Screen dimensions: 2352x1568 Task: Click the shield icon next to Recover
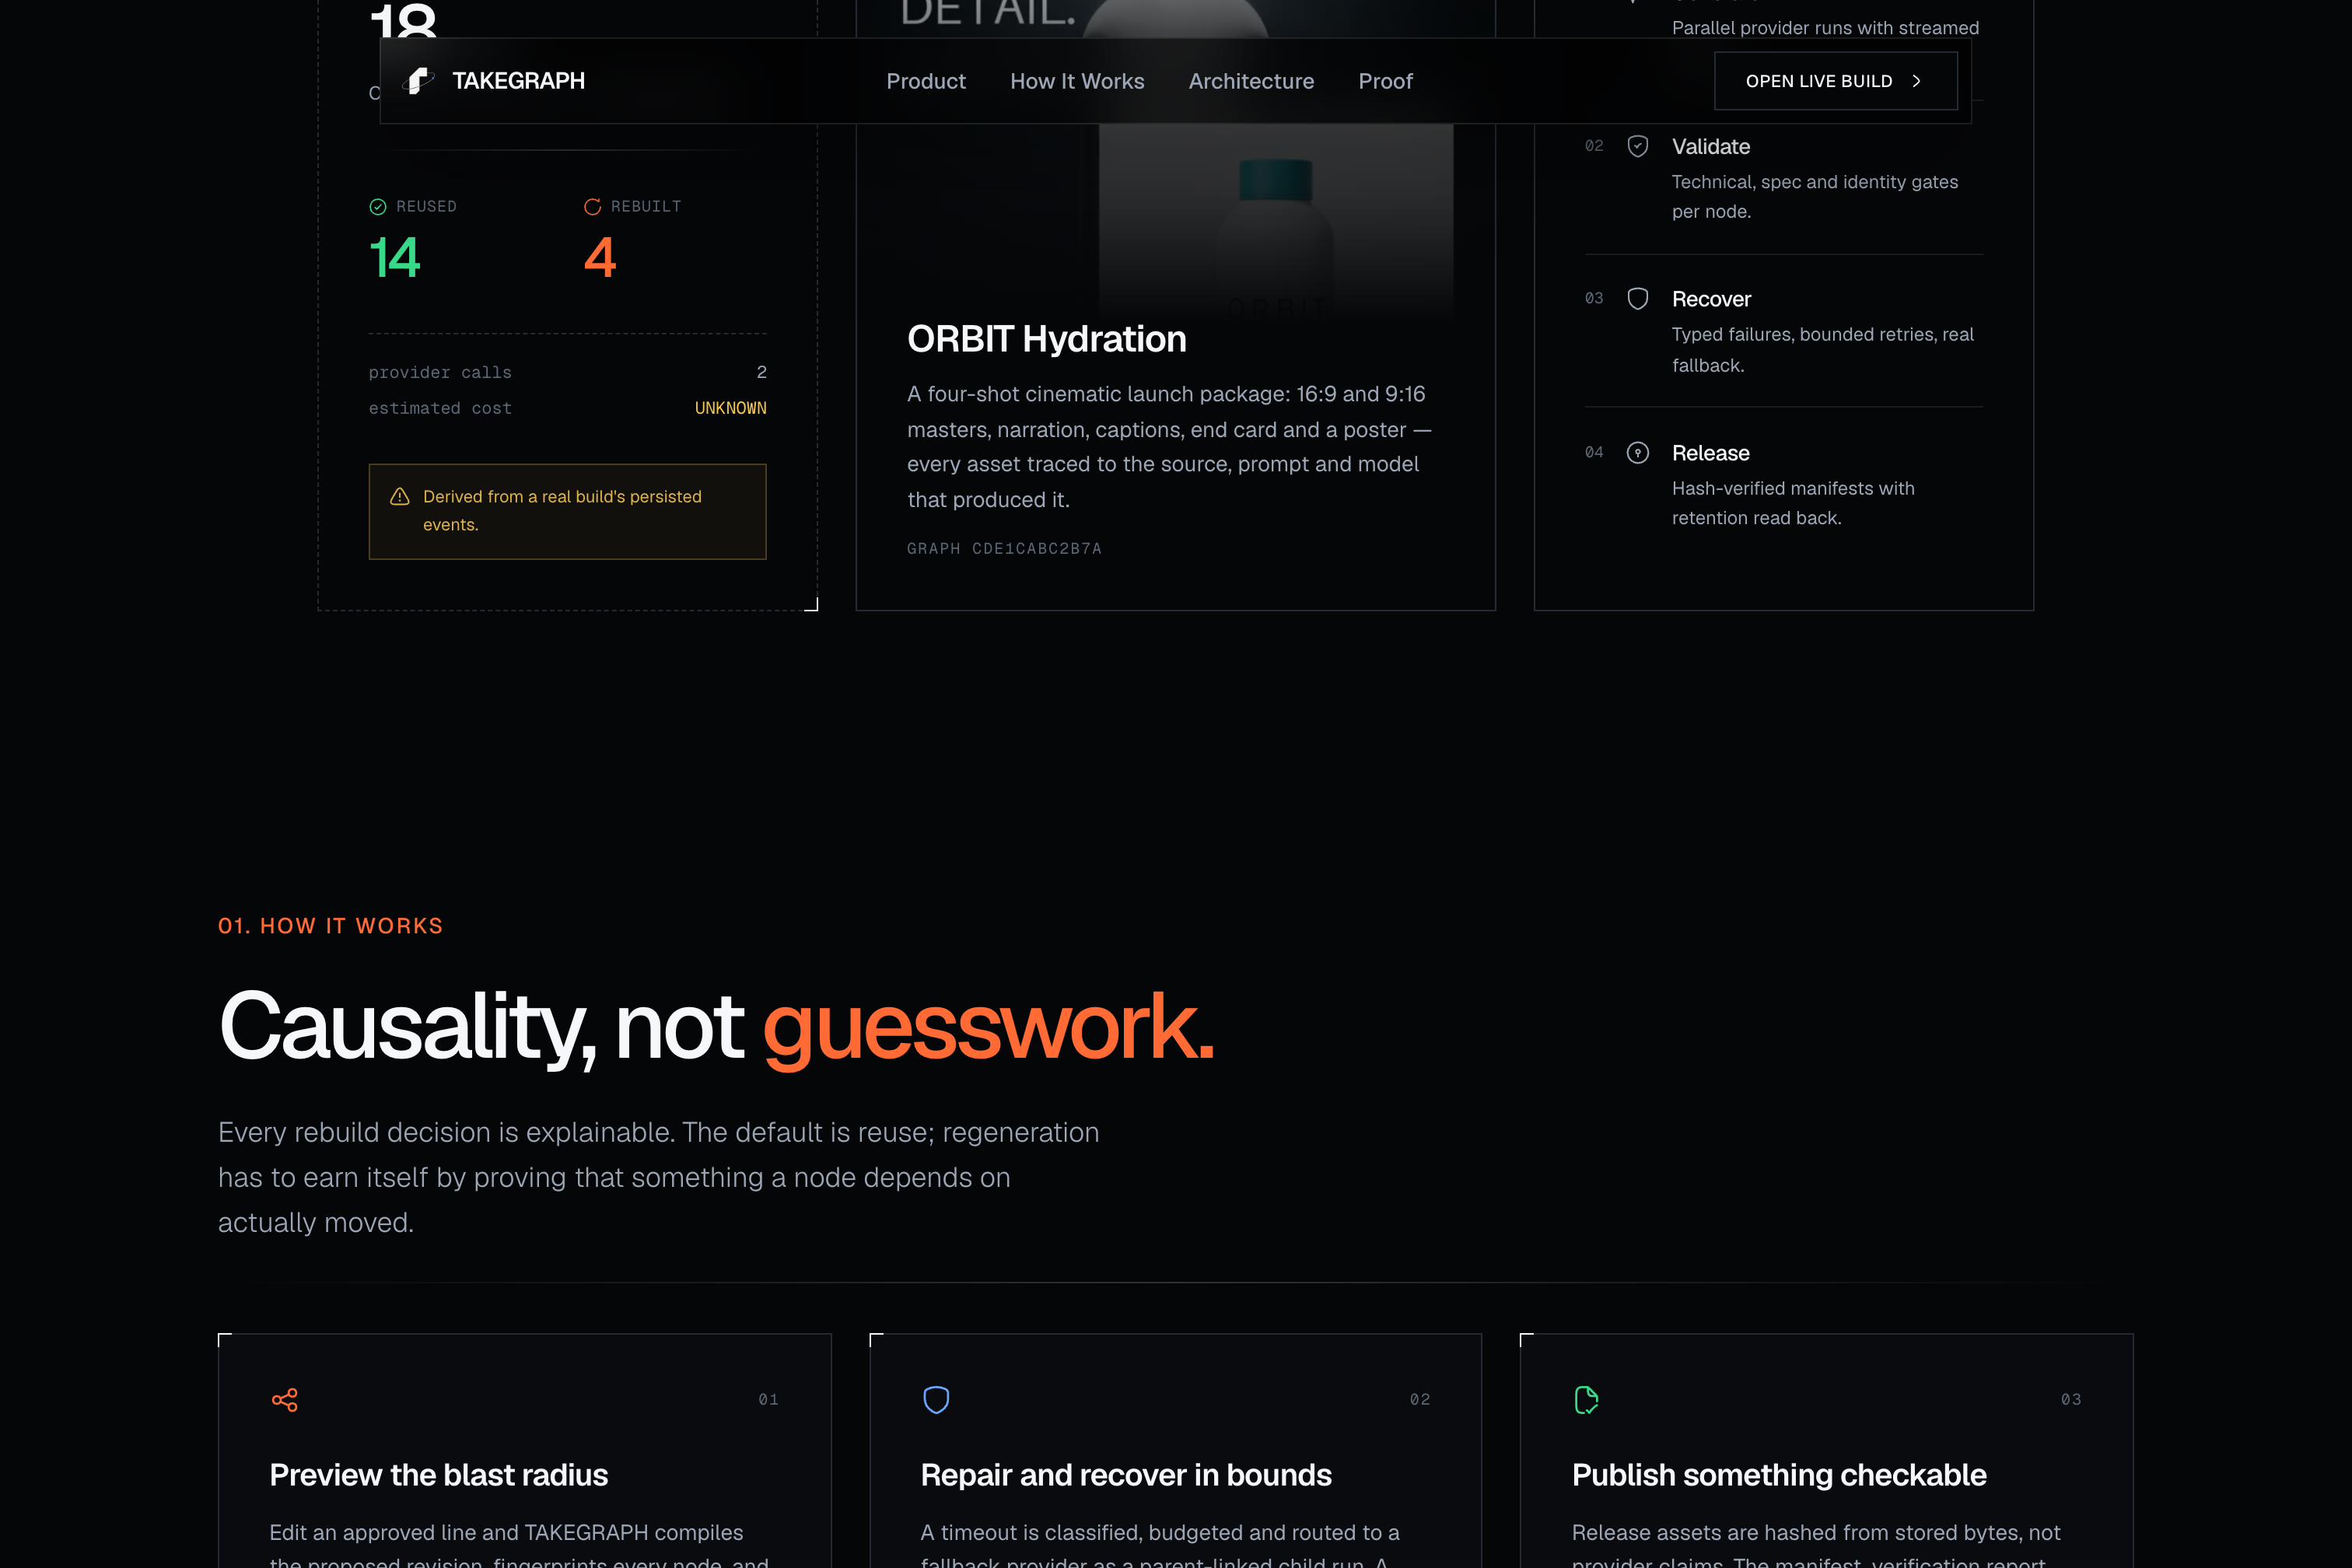(1638, 299)
